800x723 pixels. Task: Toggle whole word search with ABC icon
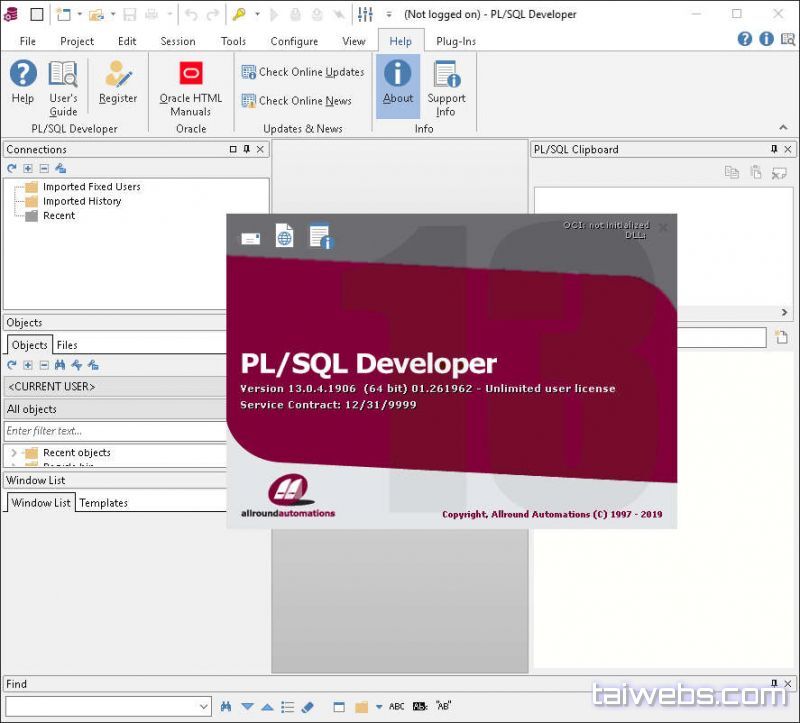[397, 707]
